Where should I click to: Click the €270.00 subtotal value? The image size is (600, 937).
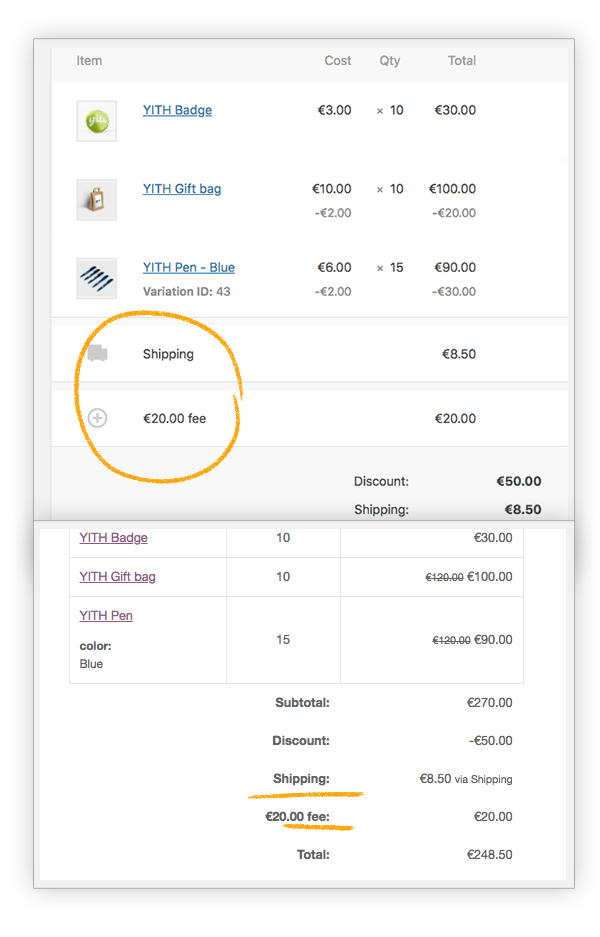tap(489, 703)
